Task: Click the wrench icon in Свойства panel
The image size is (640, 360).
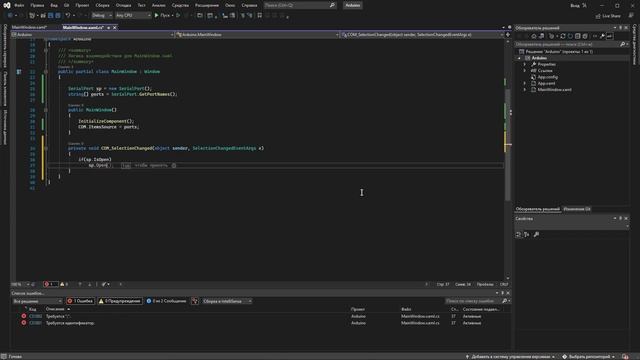Action: pos(536,234)
